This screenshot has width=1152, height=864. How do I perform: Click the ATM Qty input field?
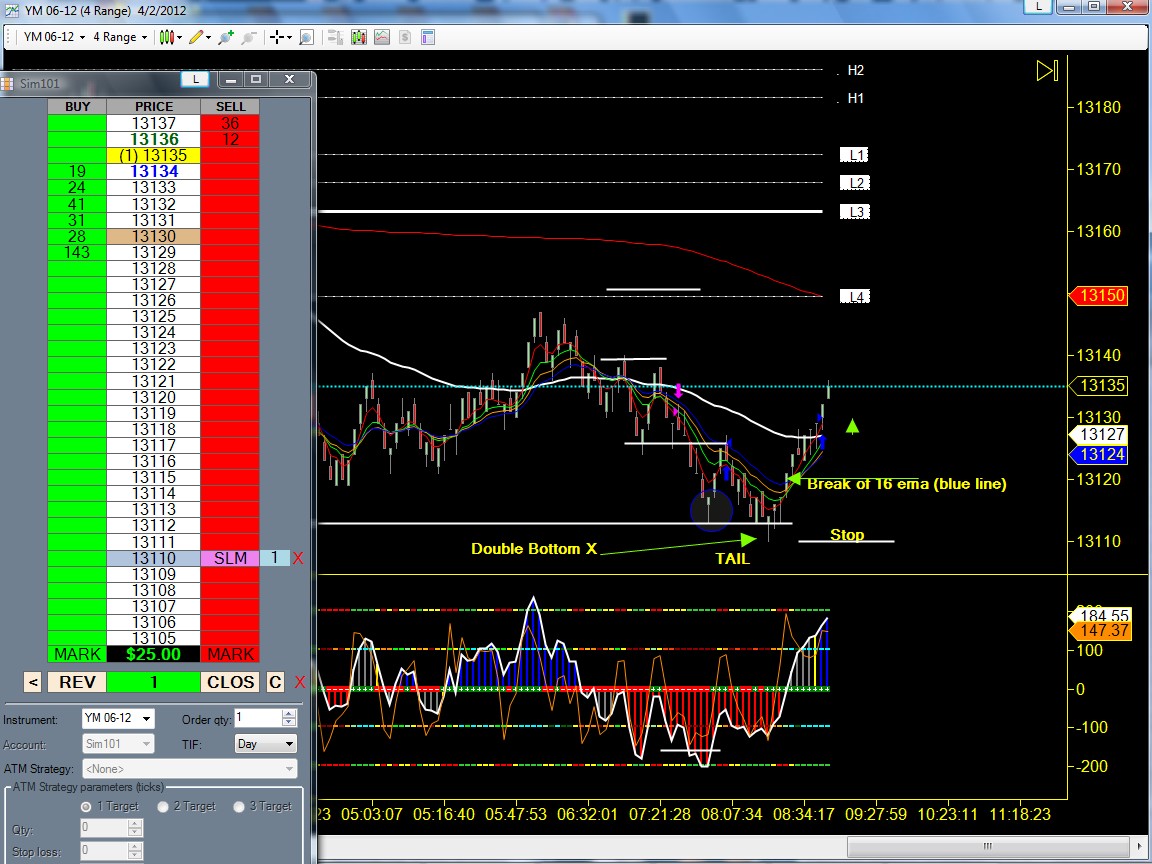click(104, 828)
